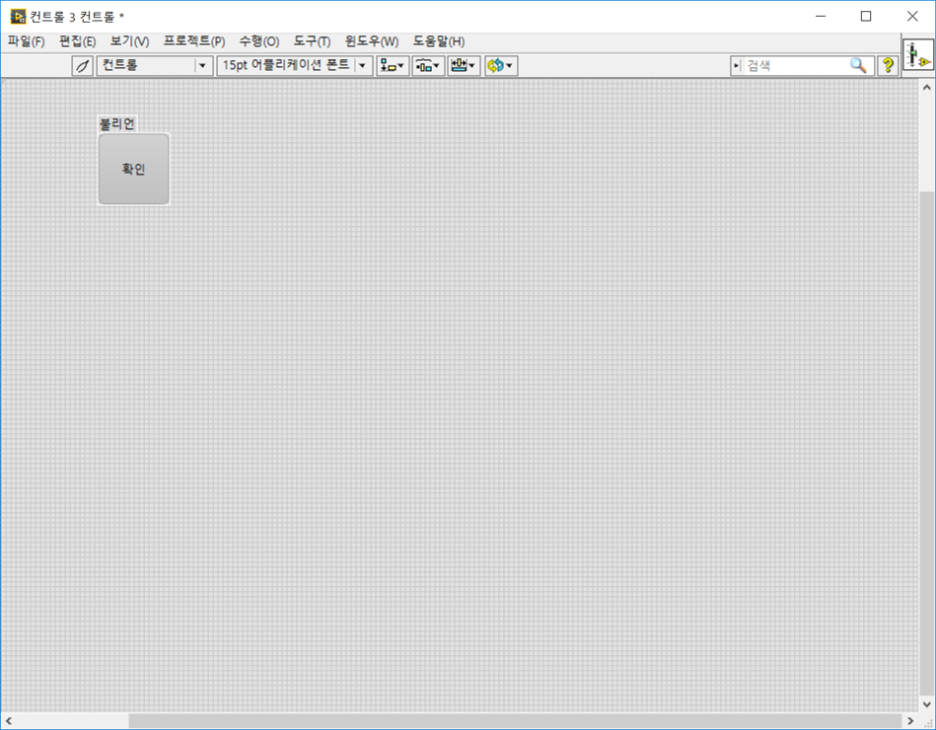The height and width of the screenshot is (730, 936).
Task: Click the horizontal scrollbar right arrow
Action: pos(910,720)
